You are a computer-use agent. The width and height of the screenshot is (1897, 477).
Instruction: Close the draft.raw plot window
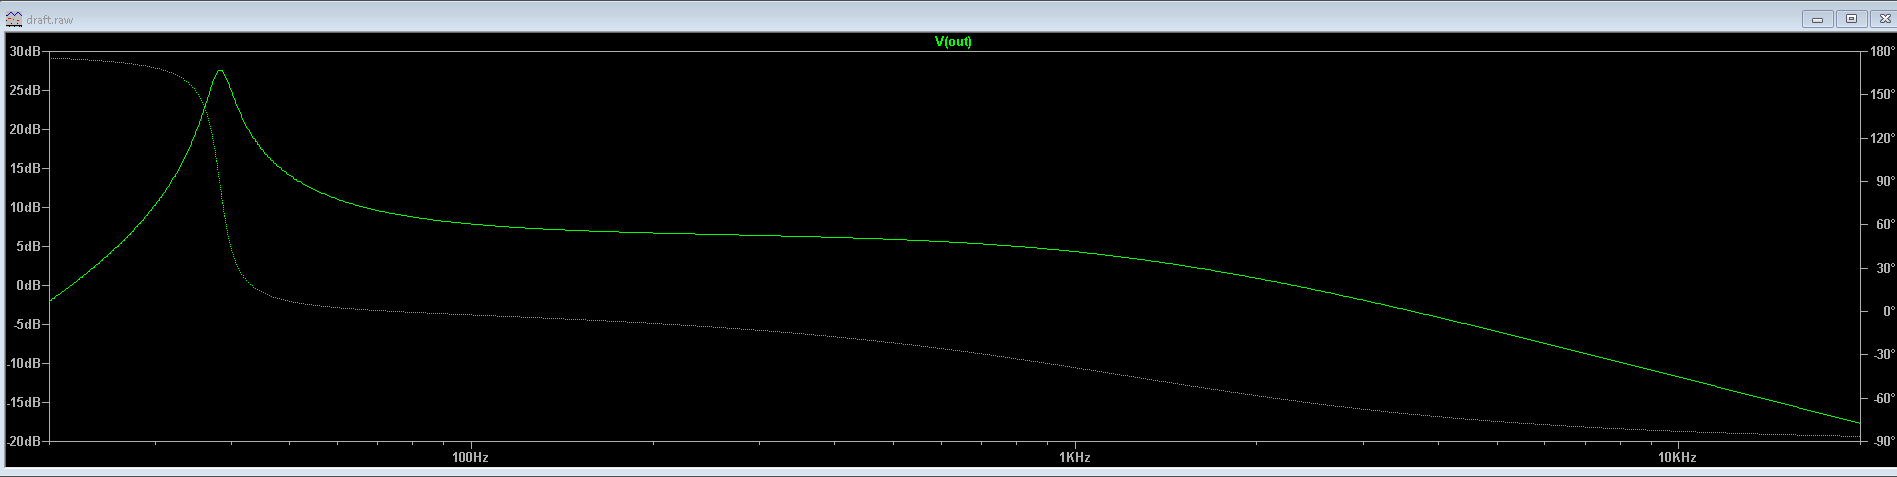(1883, 19)
